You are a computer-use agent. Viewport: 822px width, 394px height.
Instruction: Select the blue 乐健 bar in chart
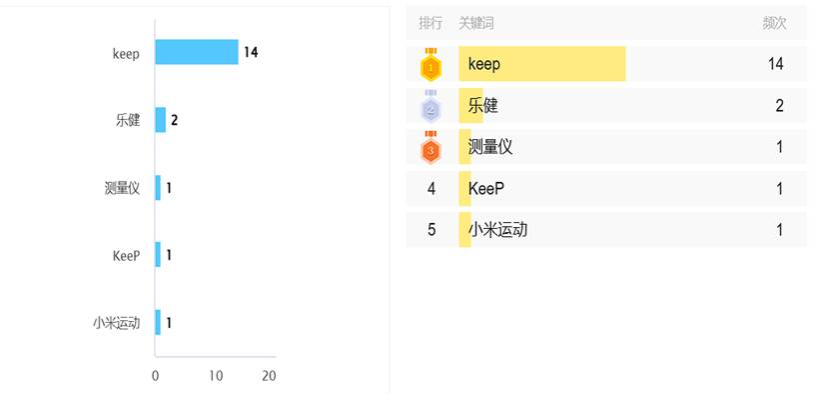(x=160, y=120)
